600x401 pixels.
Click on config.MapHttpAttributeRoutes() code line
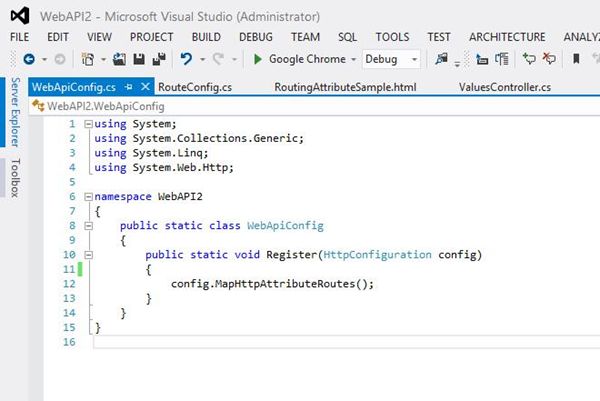click(272, 284)
